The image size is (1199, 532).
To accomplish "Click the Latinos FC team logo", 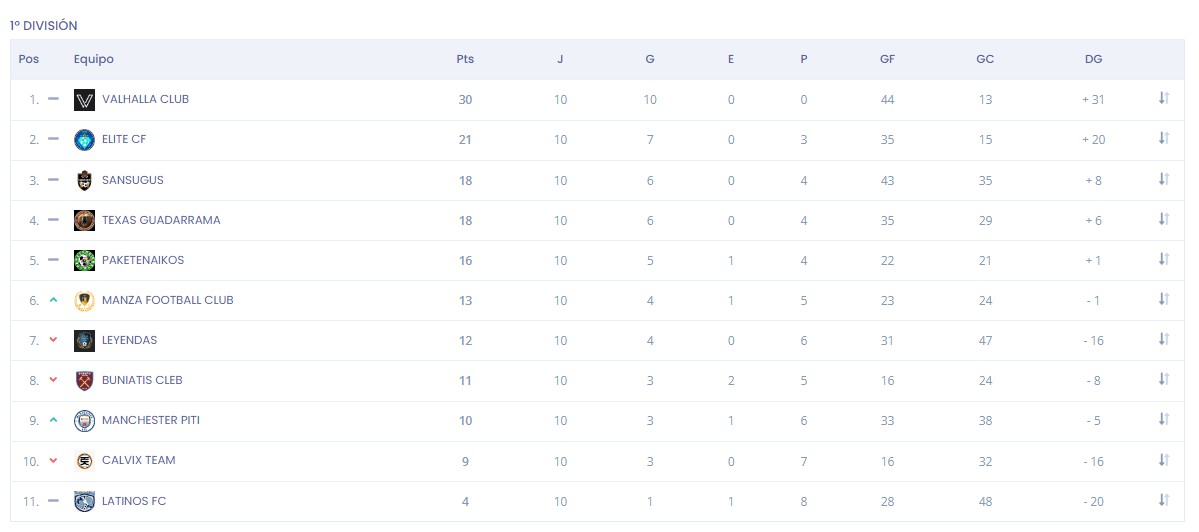I will point(84,501).
